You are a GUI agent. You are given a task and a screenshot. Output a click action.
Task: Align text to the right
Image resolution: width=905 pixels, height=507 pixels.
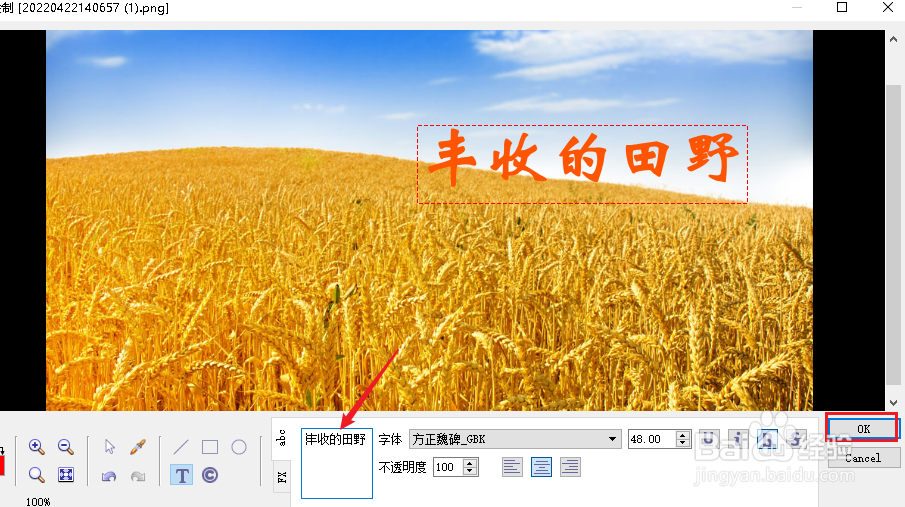point(570,467)
